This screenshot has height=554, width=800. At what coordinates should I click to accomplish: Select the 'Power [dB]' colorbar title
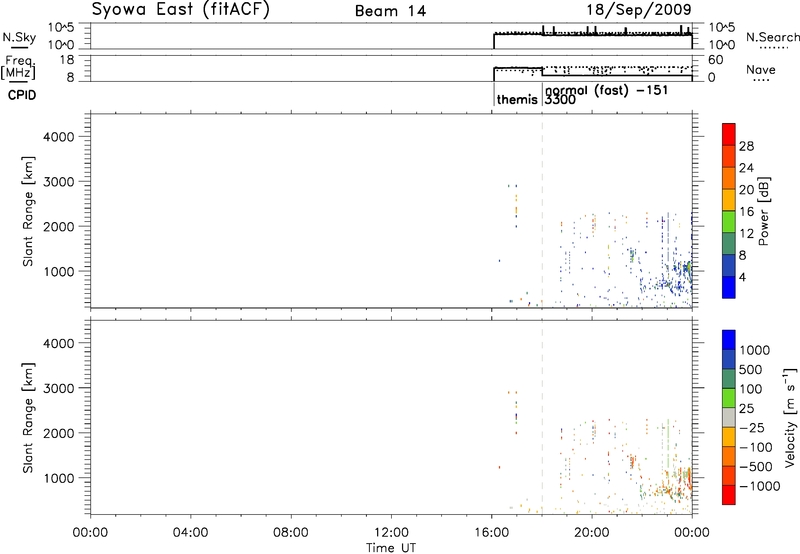(763, 211)
